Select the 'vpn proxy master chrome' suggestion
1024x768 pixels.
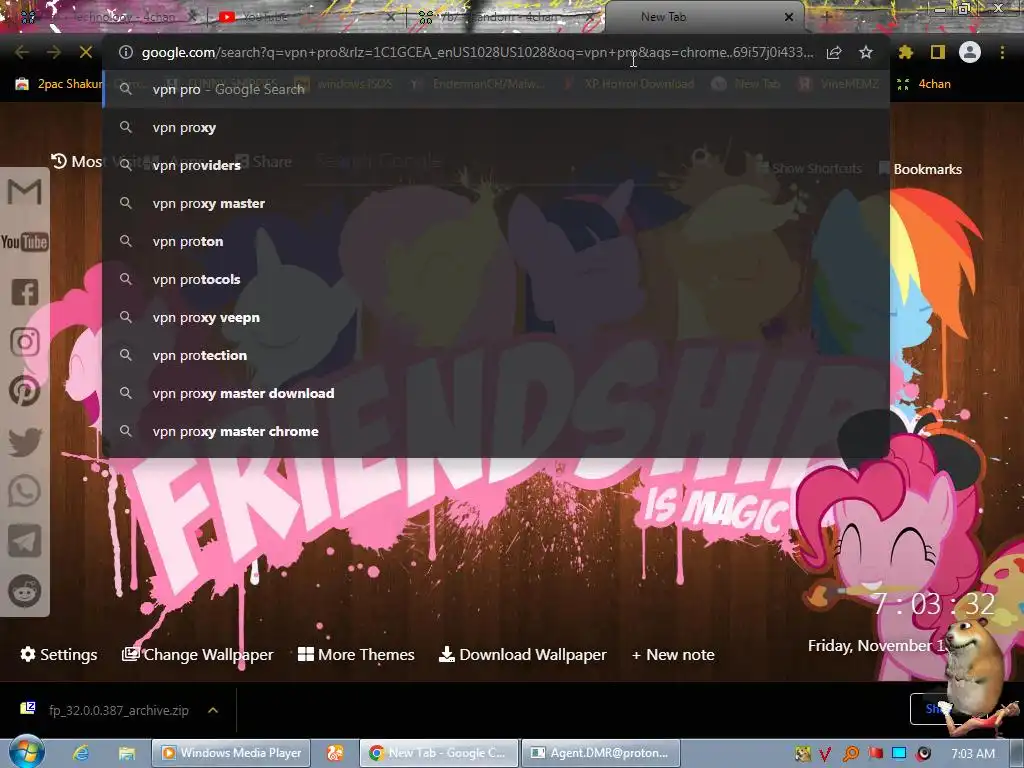coord(496,431)
